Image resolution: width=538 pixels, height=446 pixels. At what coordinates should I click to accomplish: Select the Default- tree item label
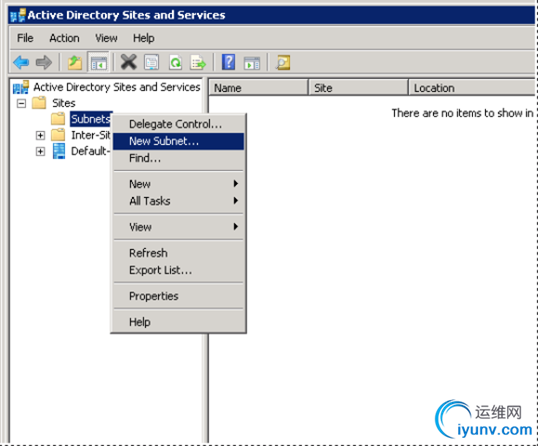(x=90, y=151)
